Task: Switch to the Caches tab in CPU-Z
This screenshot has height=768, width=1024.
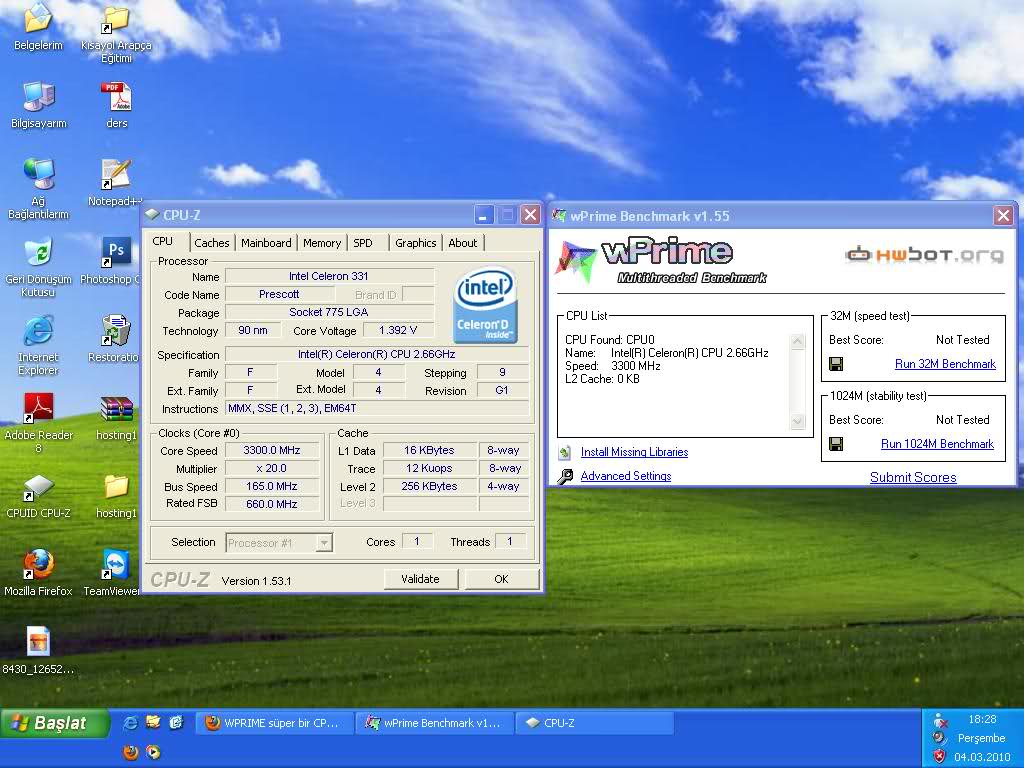Action: (212, 242)
